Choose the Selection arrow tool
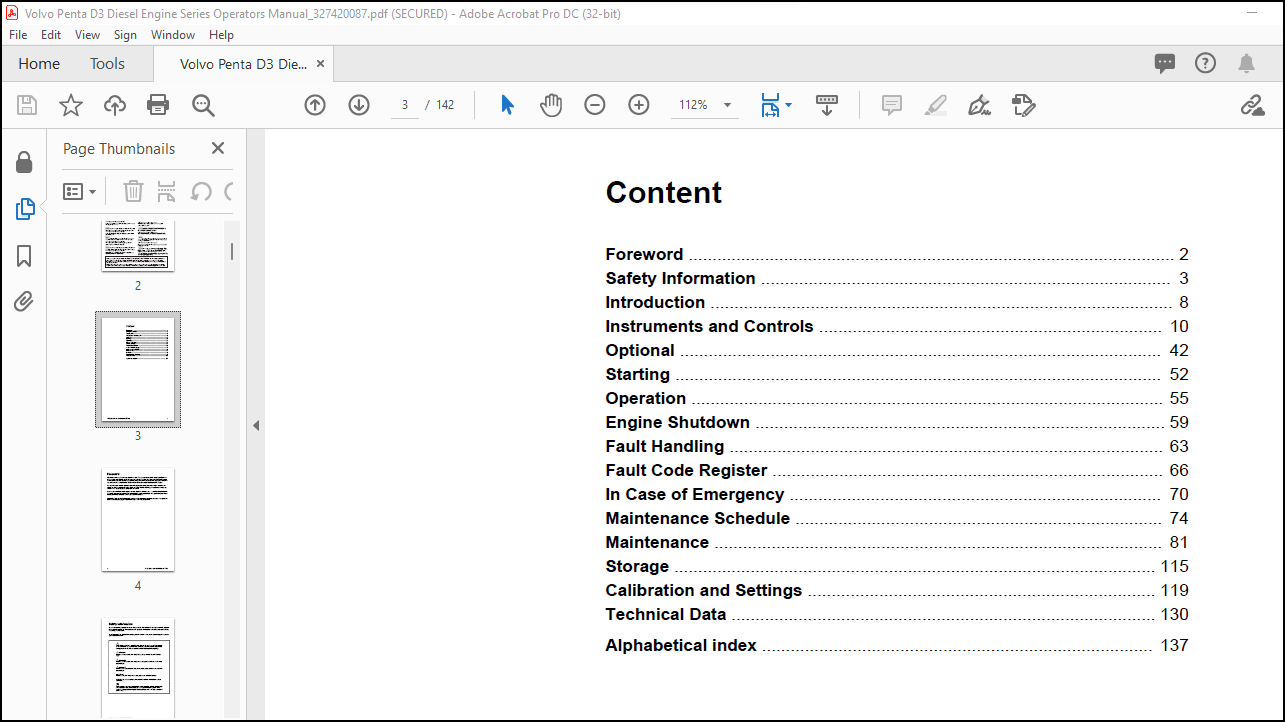1285x722 pixels. (x=507, y=105)
